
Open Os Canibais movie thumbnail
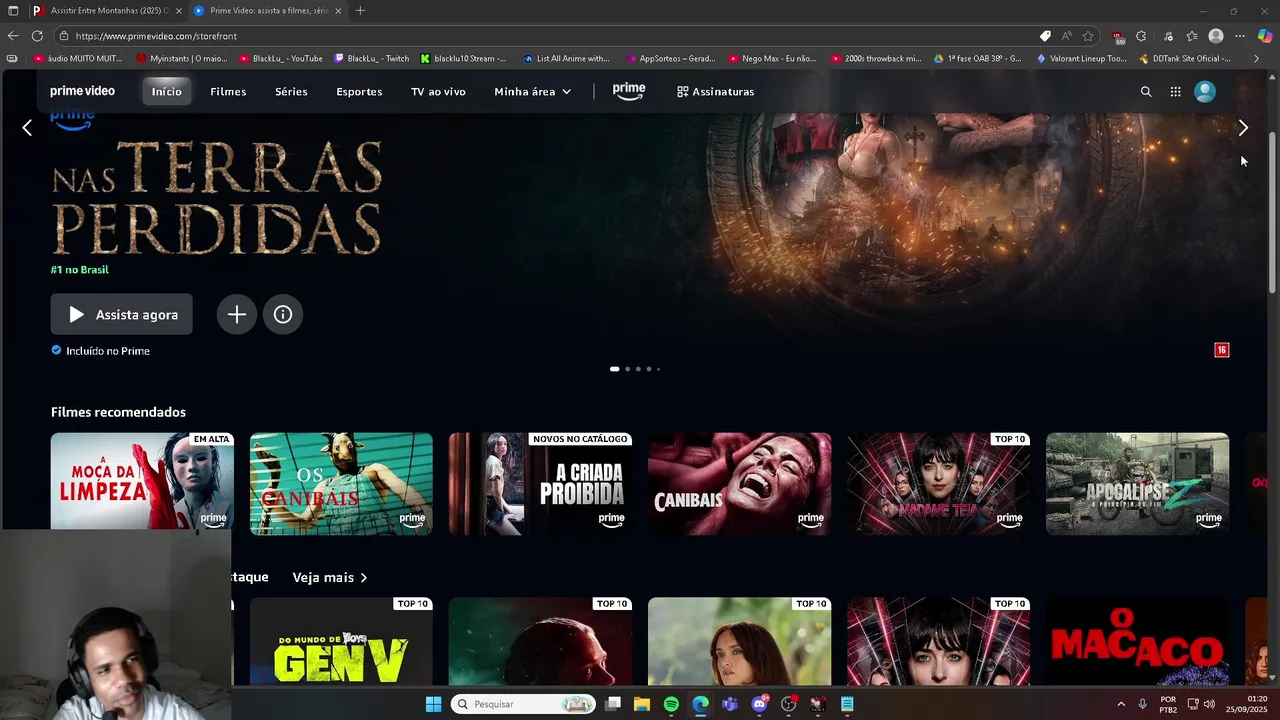point(341,484)
